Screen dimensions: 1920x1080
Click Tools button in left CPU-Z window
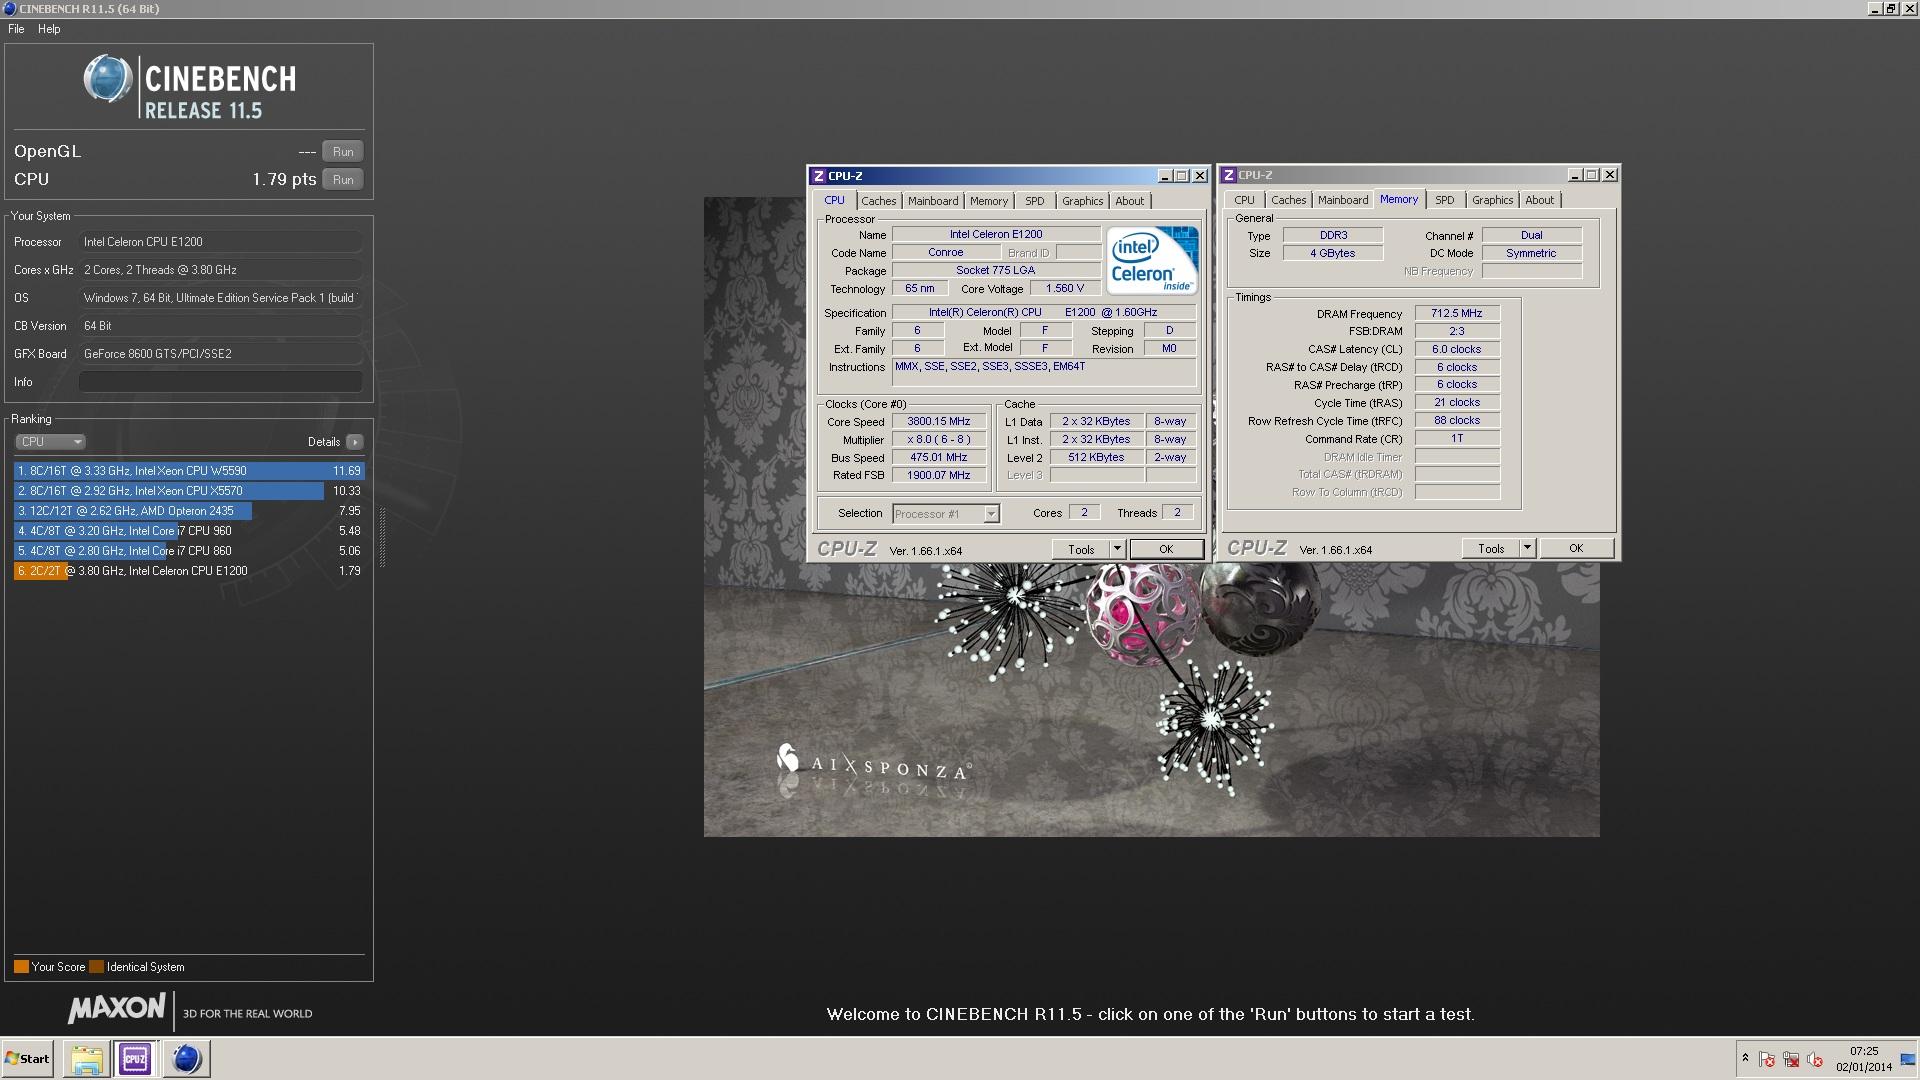click(x=1081, y=549)
